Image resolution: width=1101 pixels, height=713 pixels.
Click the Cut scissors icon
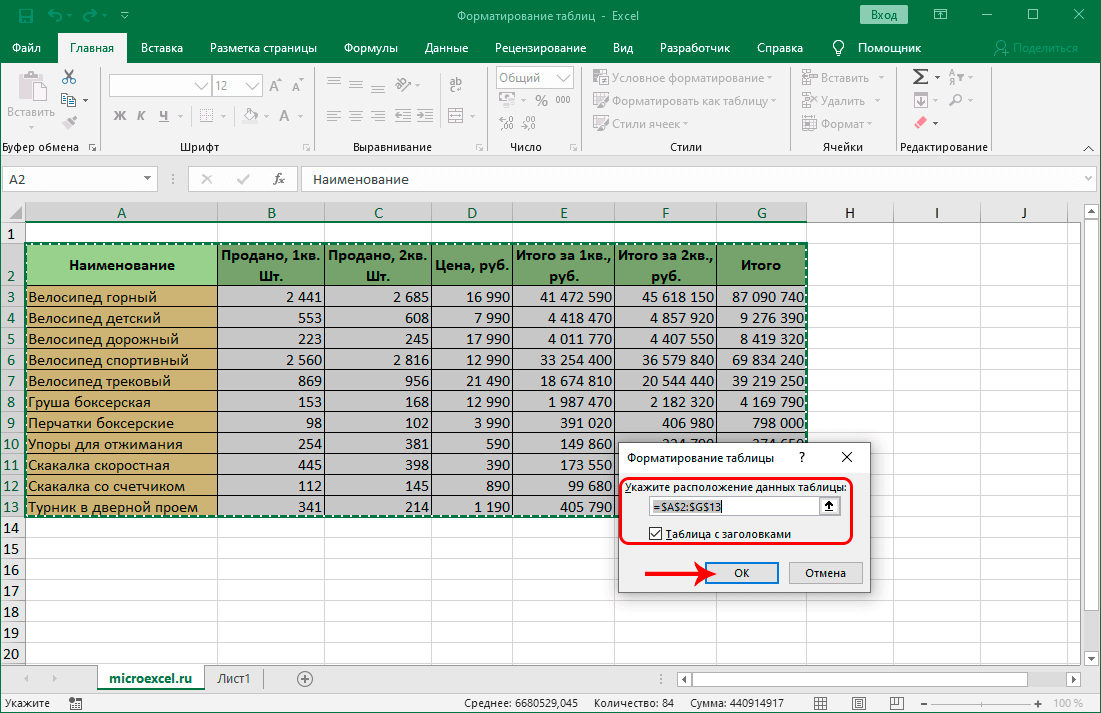[69, 77]
